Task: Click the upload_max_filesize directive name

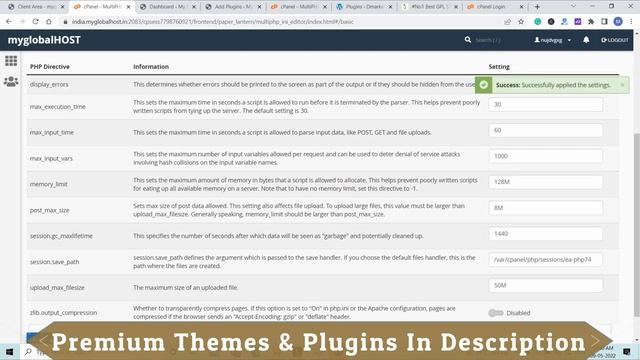Action: [x=57, y=288]
